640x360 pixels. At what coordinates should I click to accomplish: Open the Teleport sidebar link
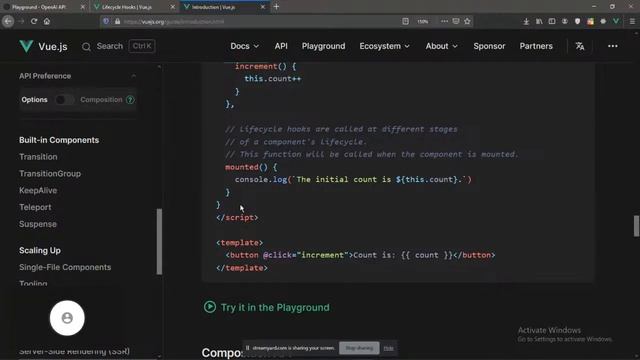point(35,207)
